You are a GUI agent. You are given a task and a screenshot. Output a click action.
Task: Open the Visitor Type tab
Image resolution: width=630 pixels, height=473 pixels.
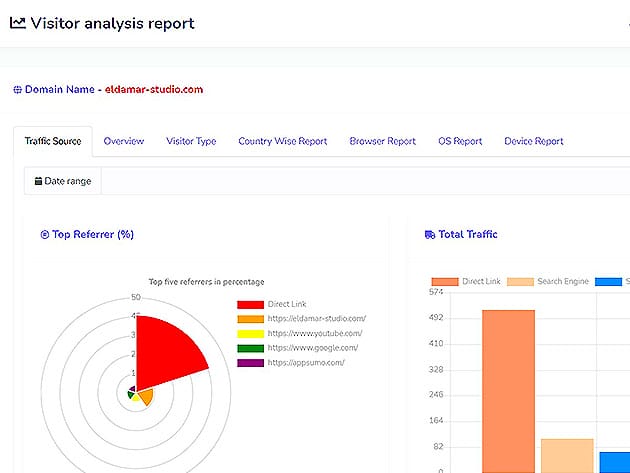pyautogui.click(x=191, y=142)
